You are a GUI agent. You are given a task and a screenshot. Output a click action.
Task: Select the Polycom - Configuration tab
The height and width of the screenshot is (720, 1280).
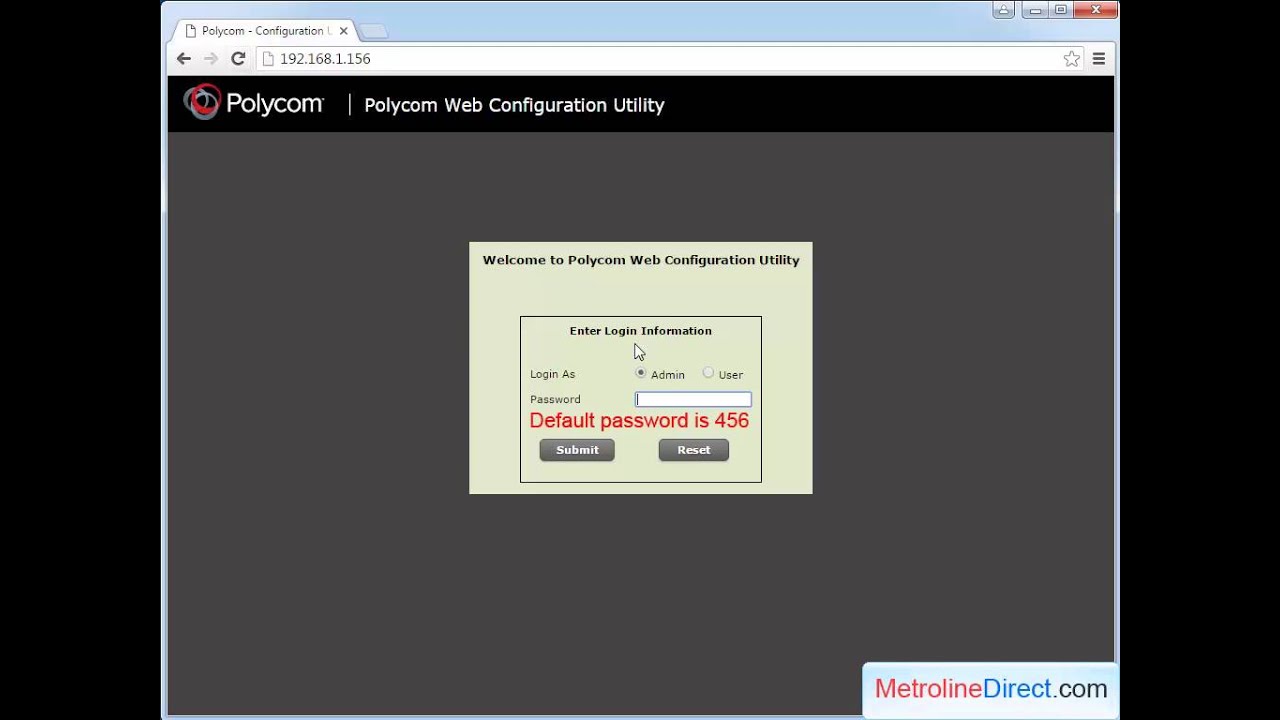(266, 31)
